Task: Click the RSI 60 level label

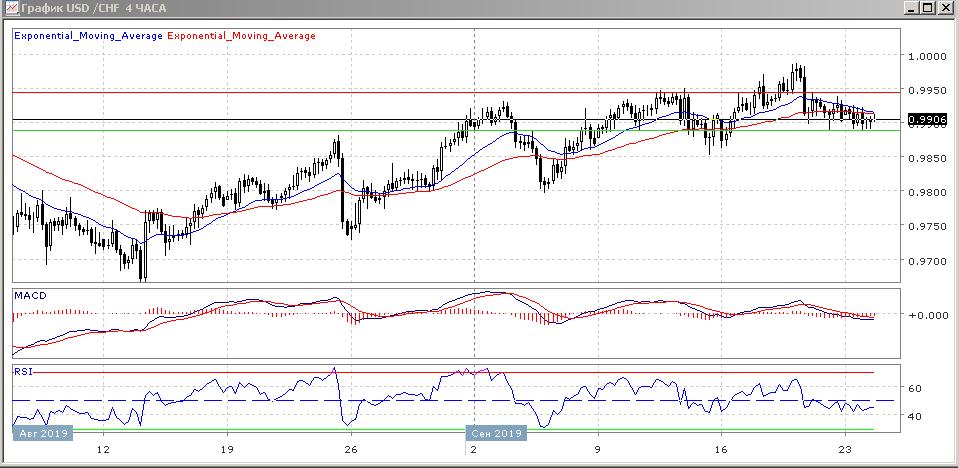Action: 915,388
